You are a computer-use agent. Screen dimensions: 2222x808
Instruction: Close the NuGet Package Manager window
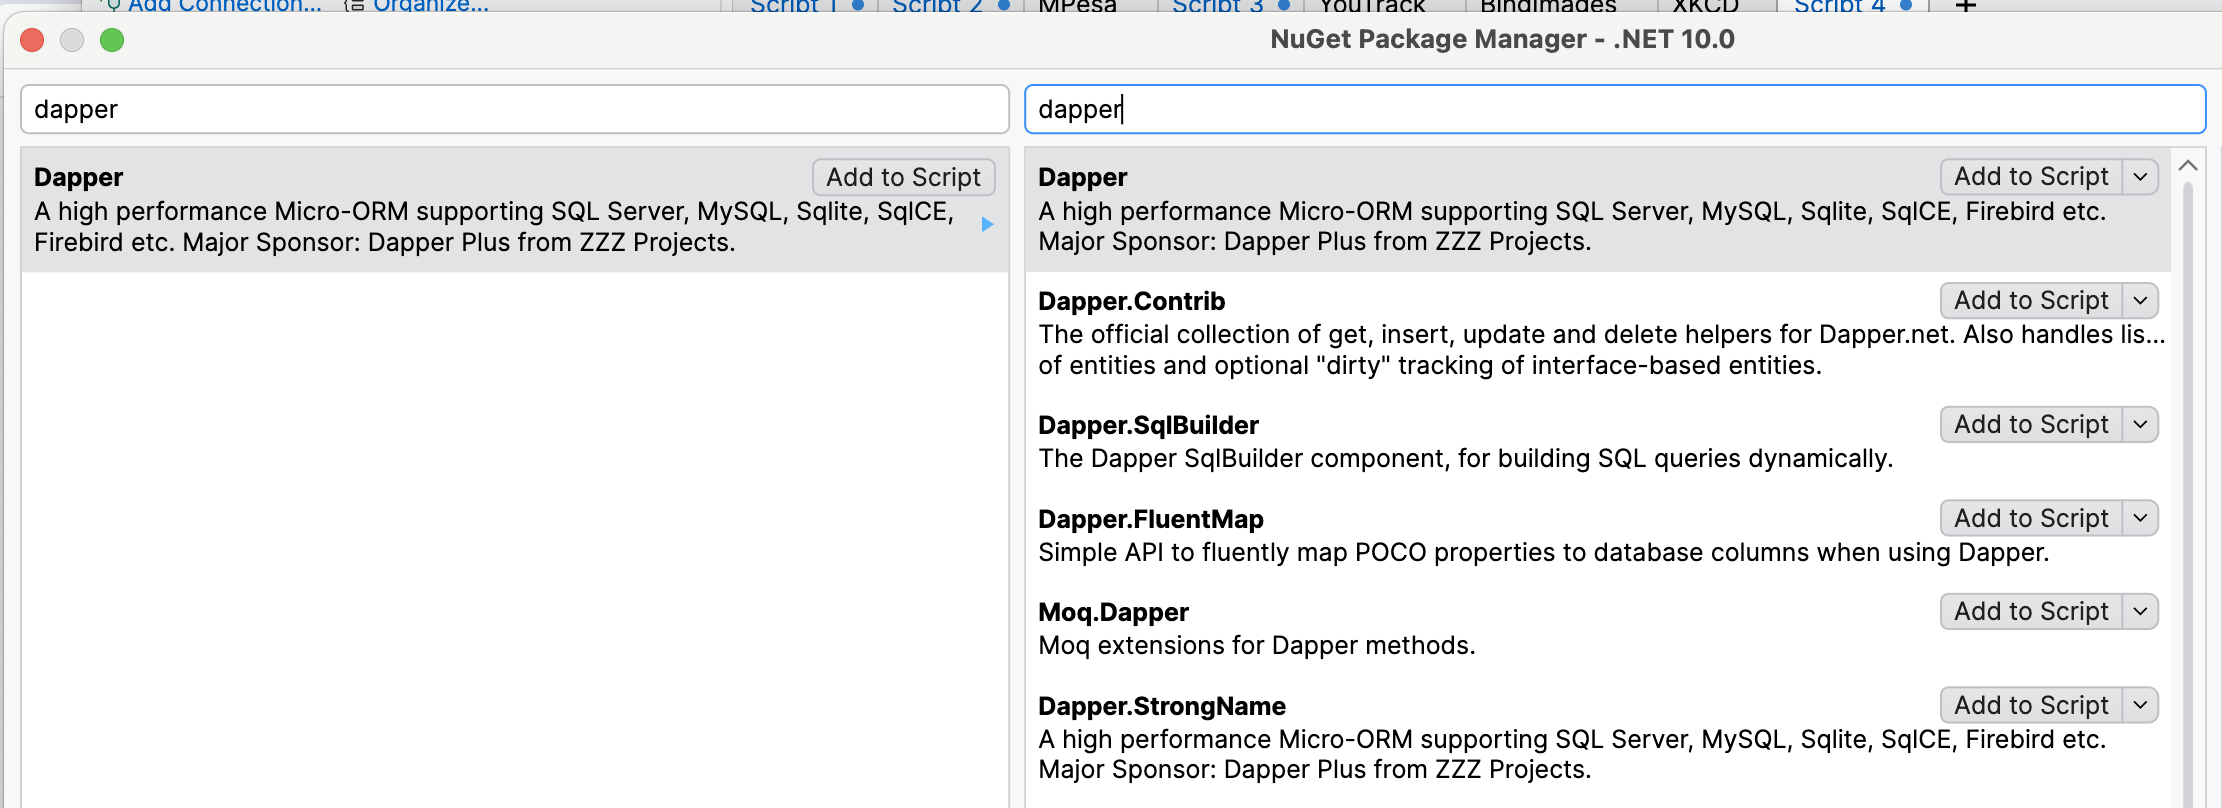[33, 40]
